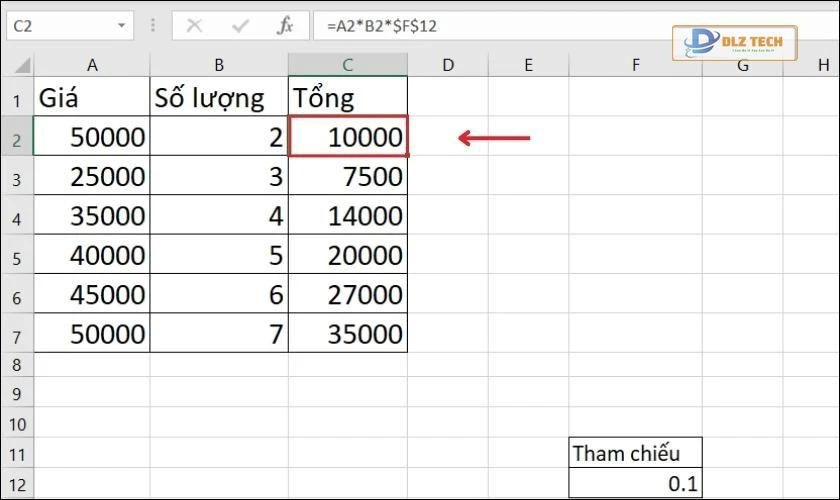Click the Cancel X icon in formula bar
This screenshot has width=840, height=500.
click(195, 25)
